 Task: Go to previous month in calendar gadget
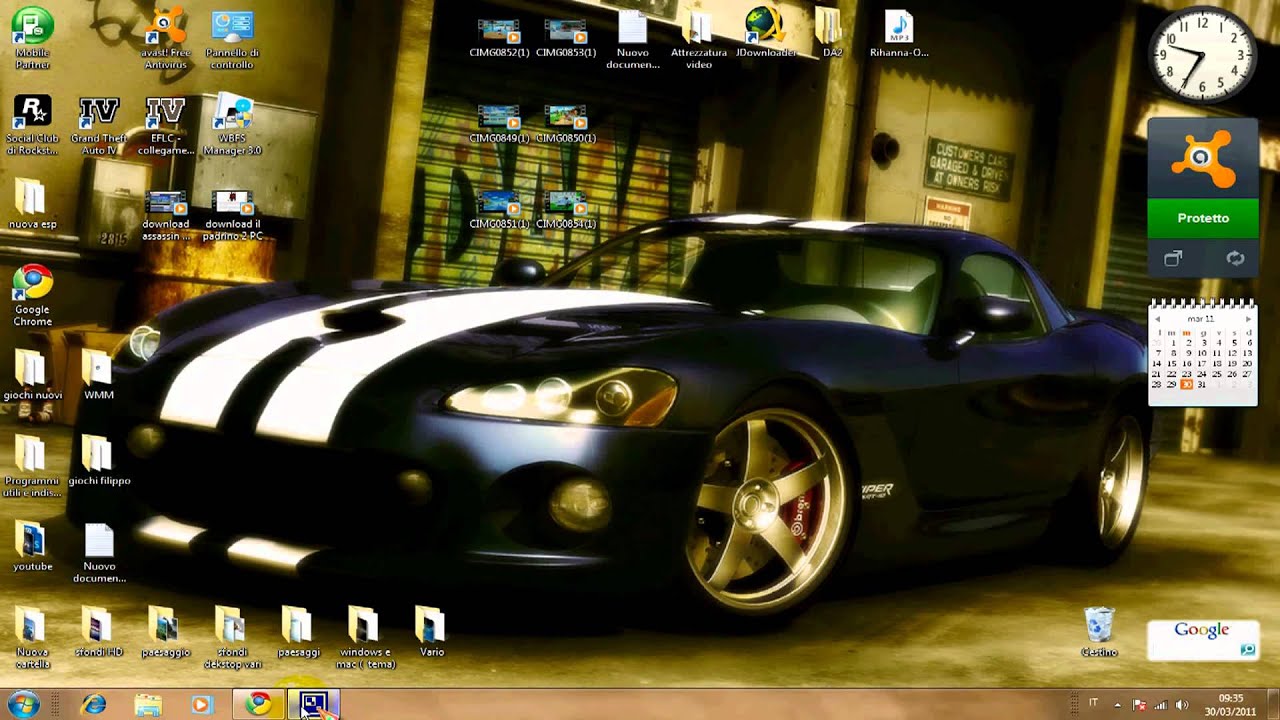click(1158, 319)
